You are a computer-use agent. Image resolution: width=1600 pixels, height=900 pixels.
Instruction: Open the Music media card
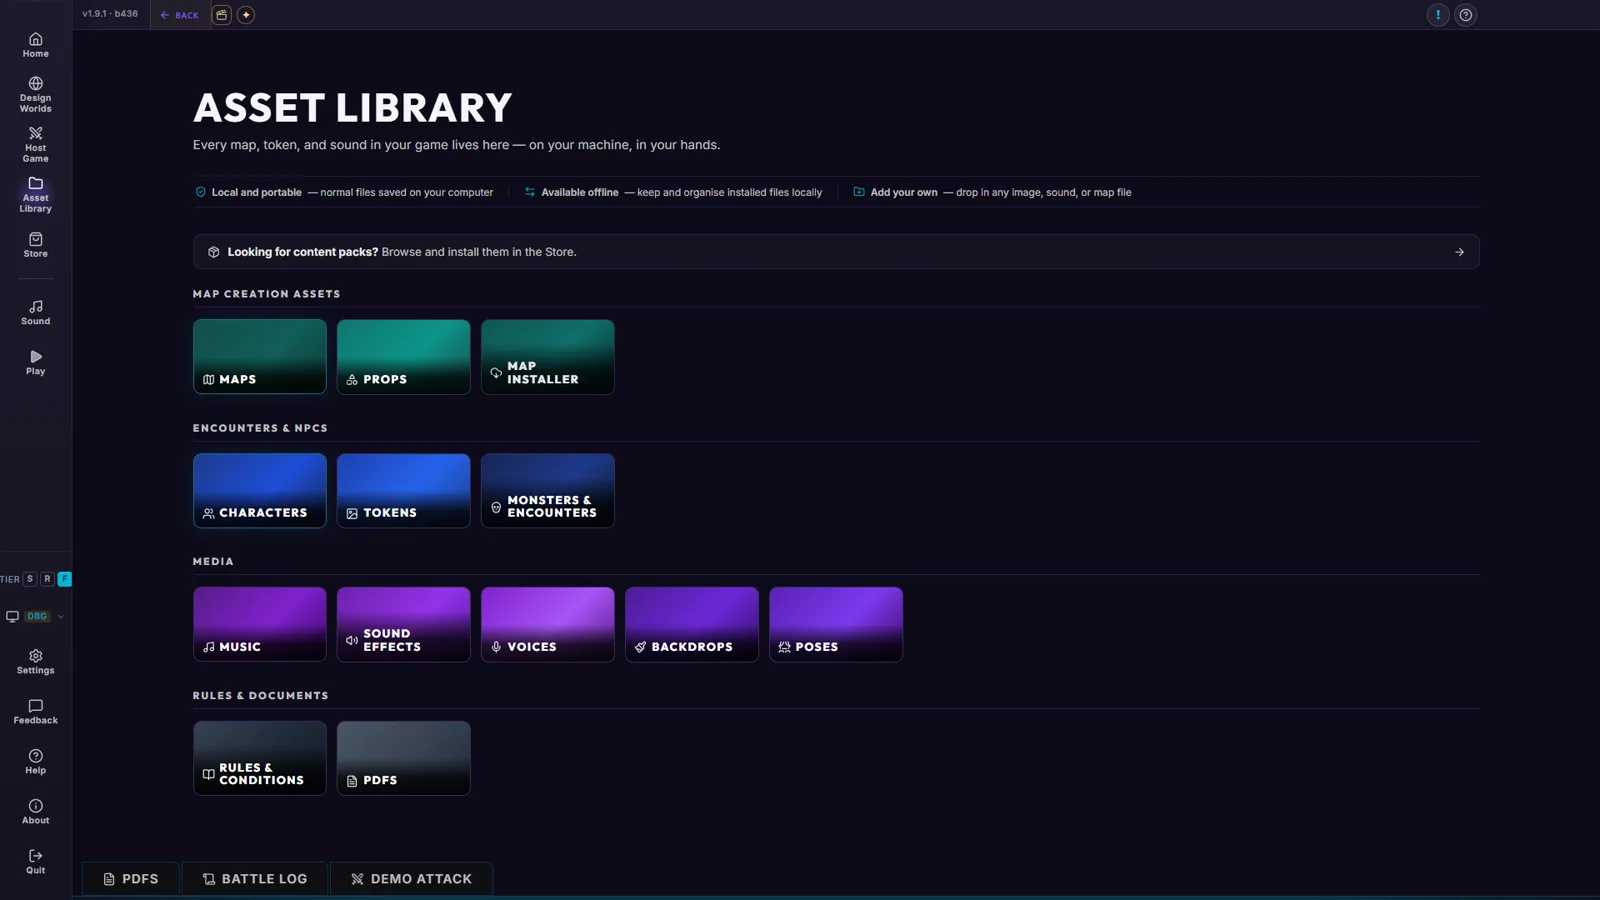(x=260, y=624)
